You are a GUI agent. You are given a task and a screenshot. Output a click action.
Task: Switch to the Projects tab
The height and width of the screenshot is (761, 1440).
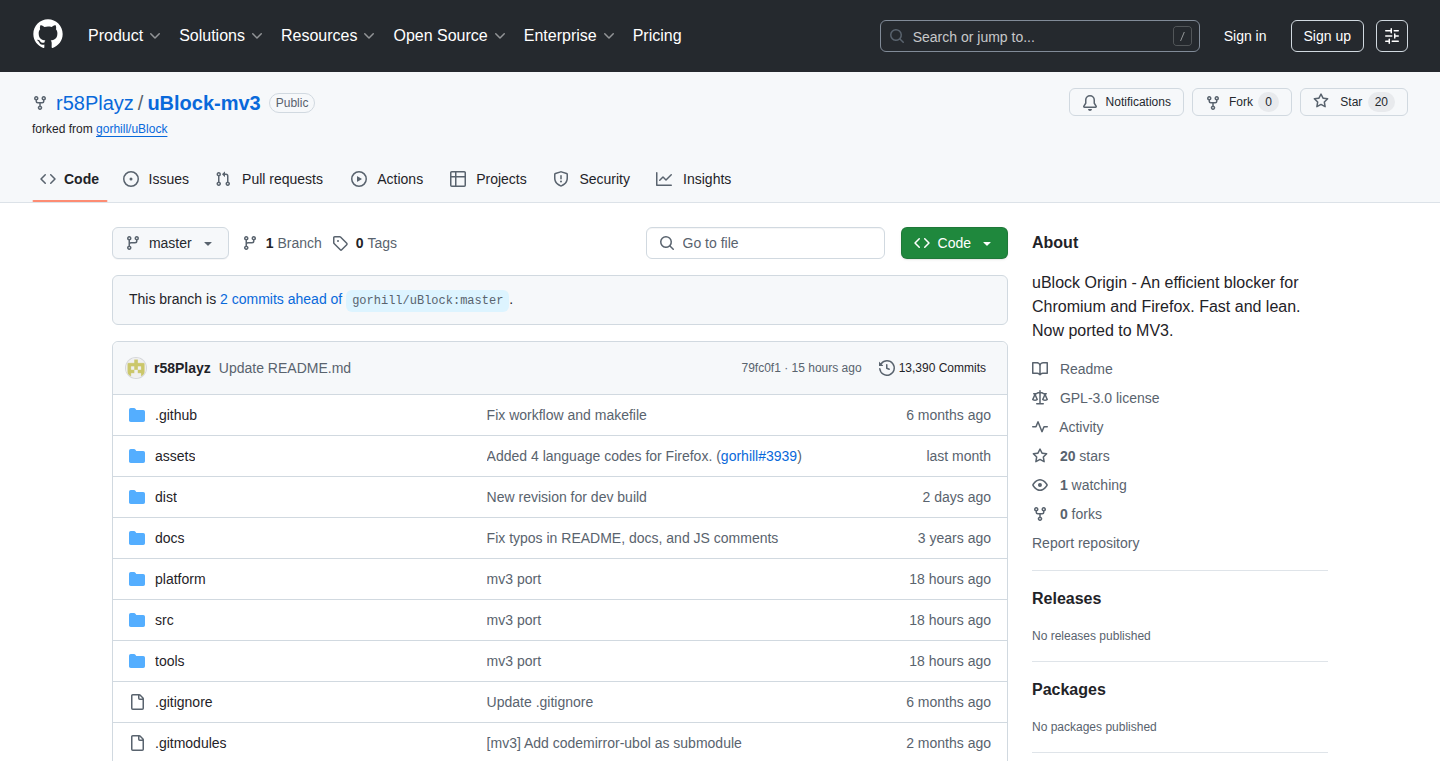[x=488, y=179]
